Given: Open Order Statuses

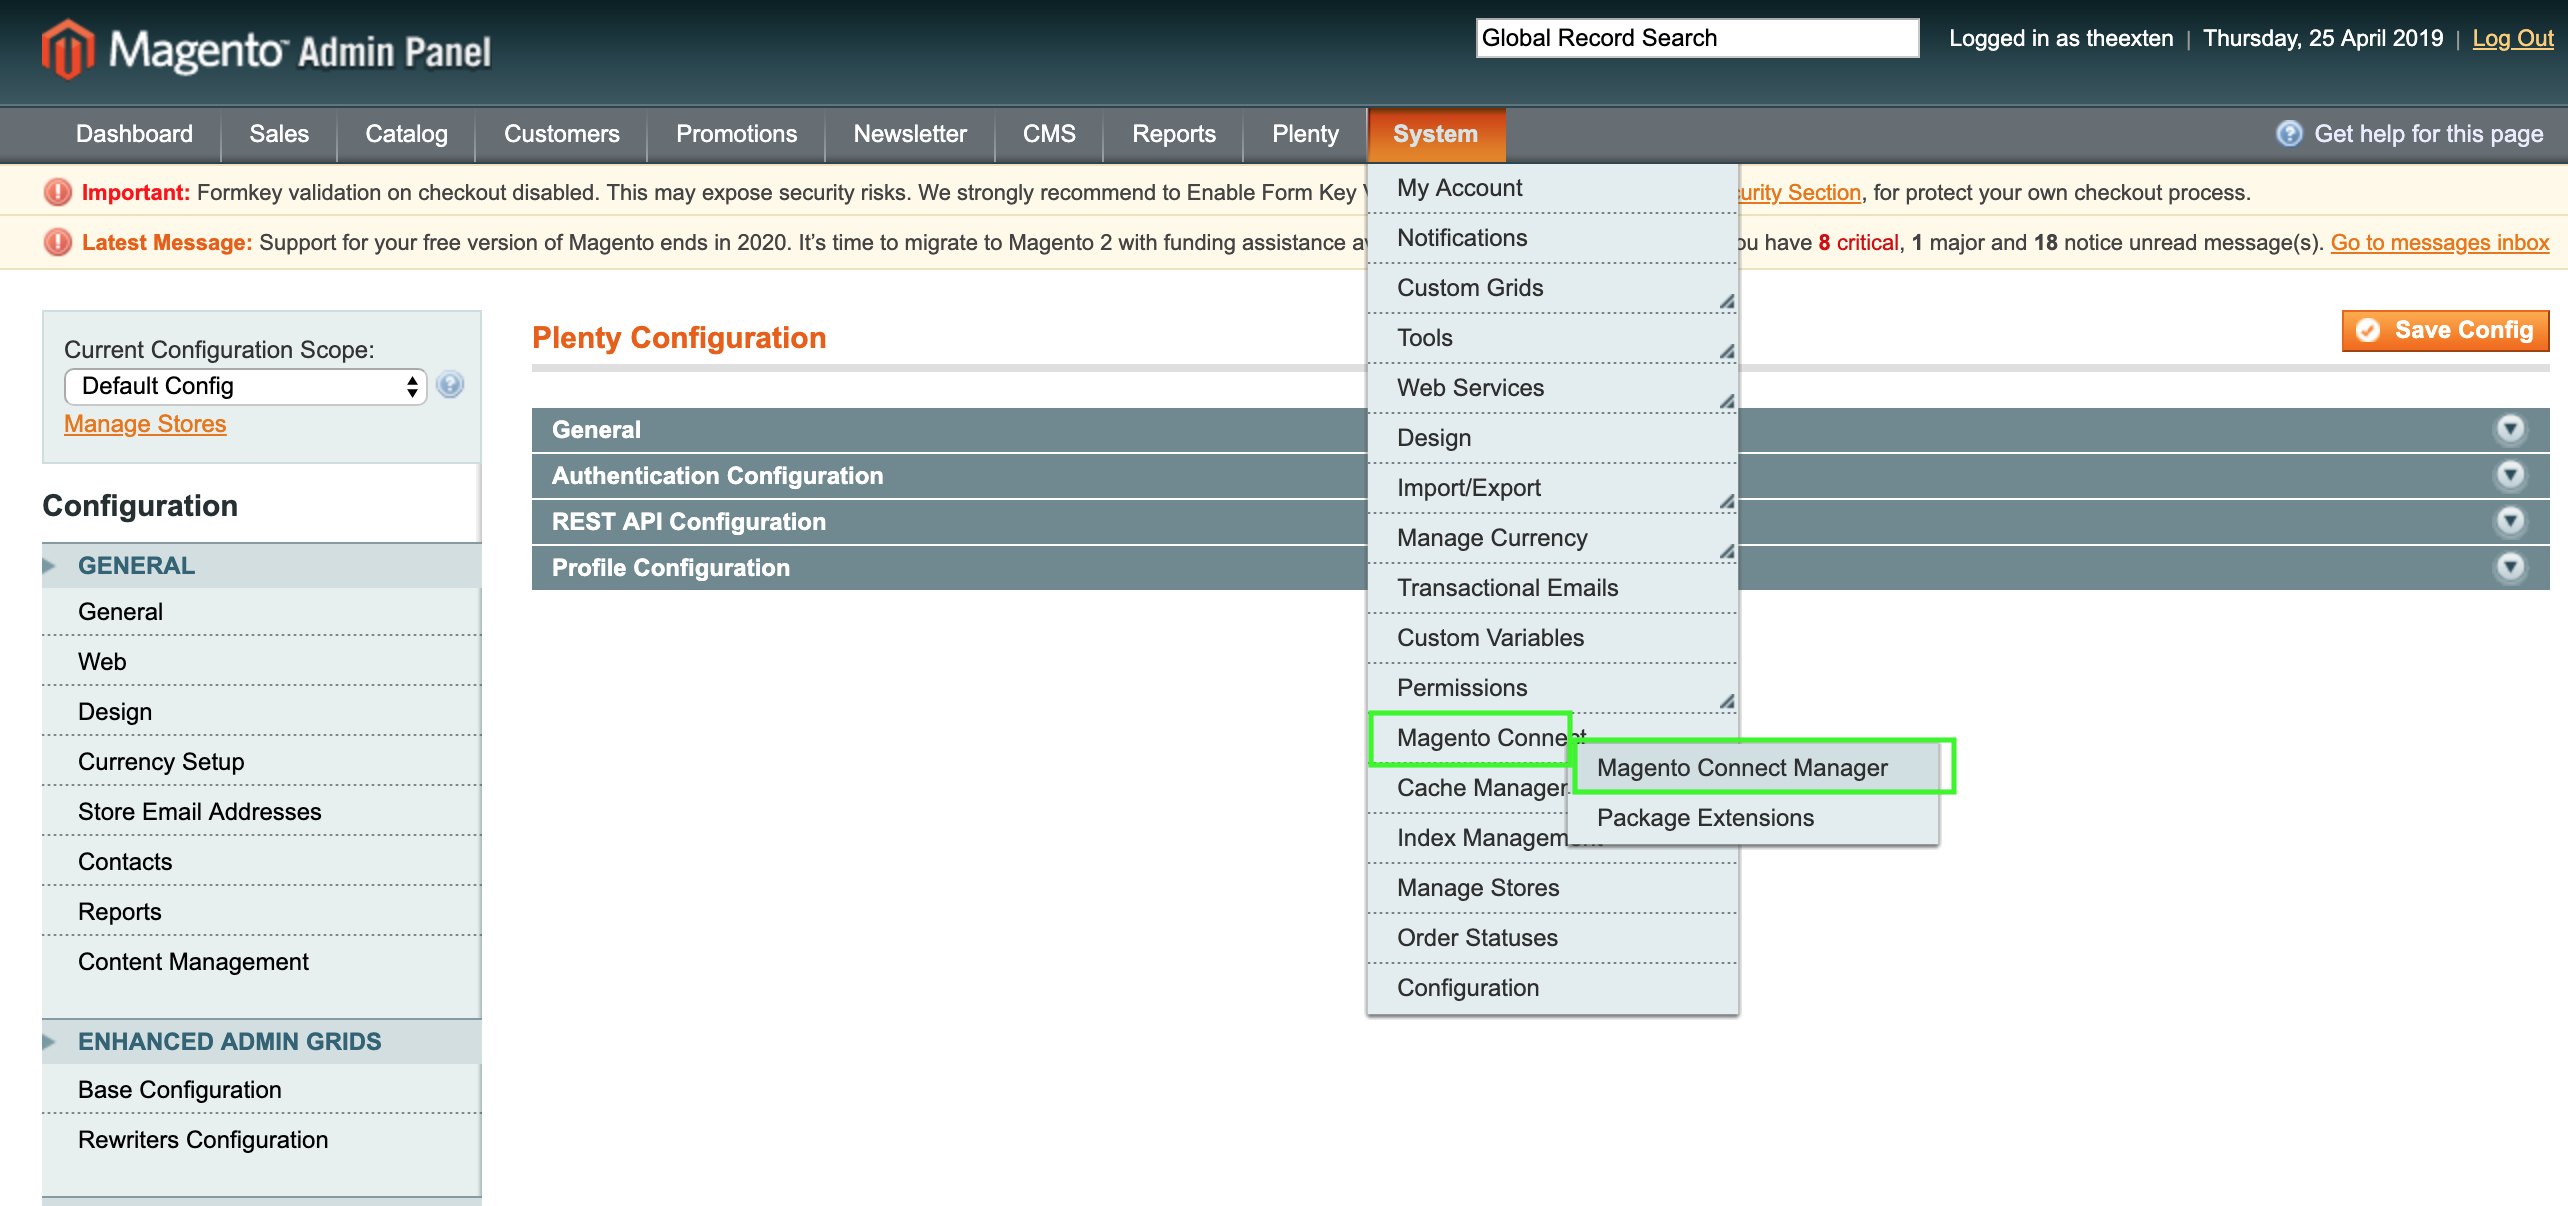Looking at the screenshot, I should click(x=1552, y=938).
